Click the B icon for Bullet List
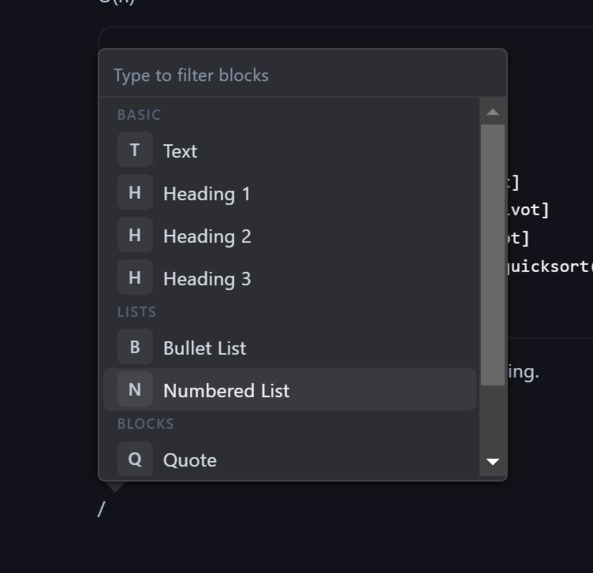This screenshot has height=573, width=593. click(135, 347)
